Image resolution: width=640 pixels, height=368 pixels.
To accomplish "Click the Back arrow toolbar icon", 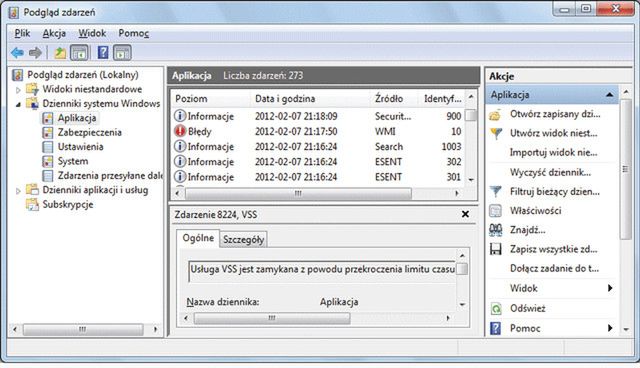I will click(x=17, y=53).
